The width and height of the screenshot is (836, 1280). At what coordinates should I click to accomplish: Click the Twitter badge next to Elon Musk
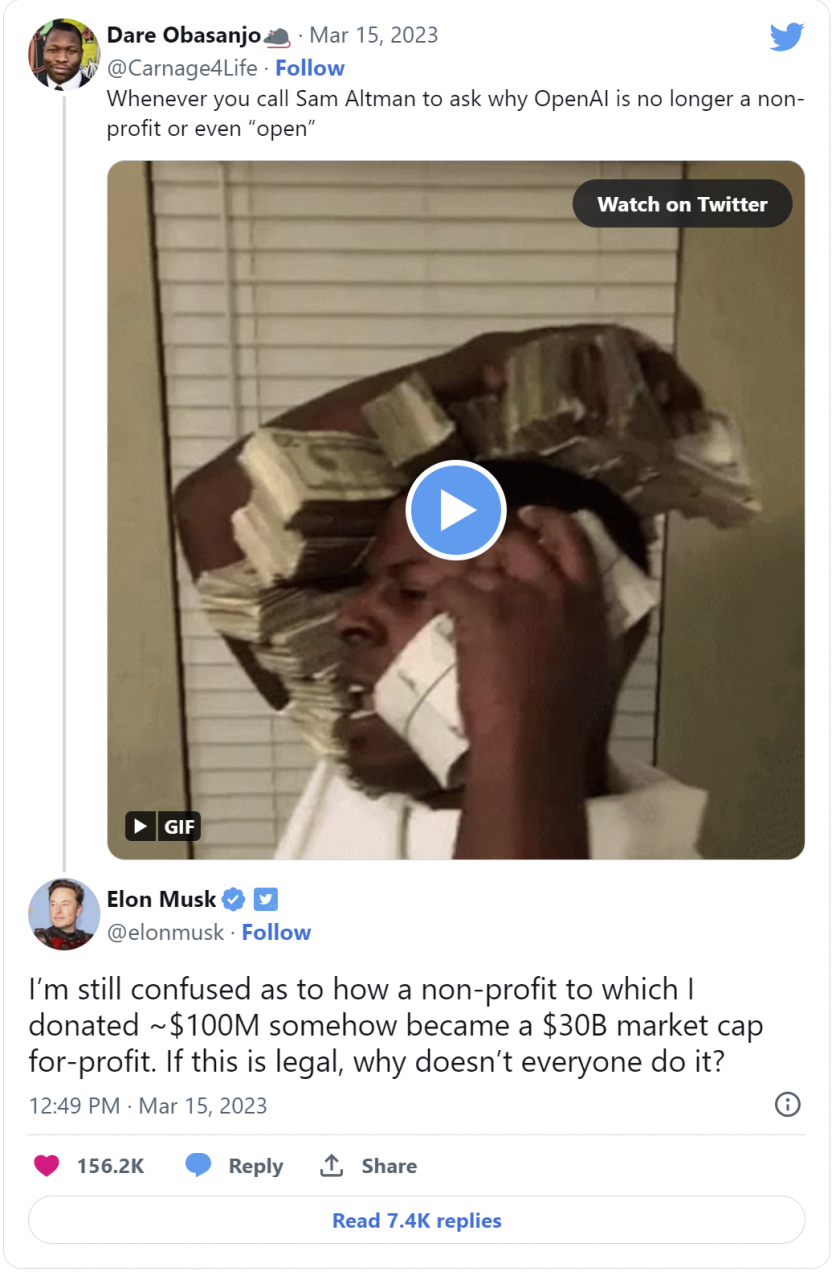pos(265,899)
